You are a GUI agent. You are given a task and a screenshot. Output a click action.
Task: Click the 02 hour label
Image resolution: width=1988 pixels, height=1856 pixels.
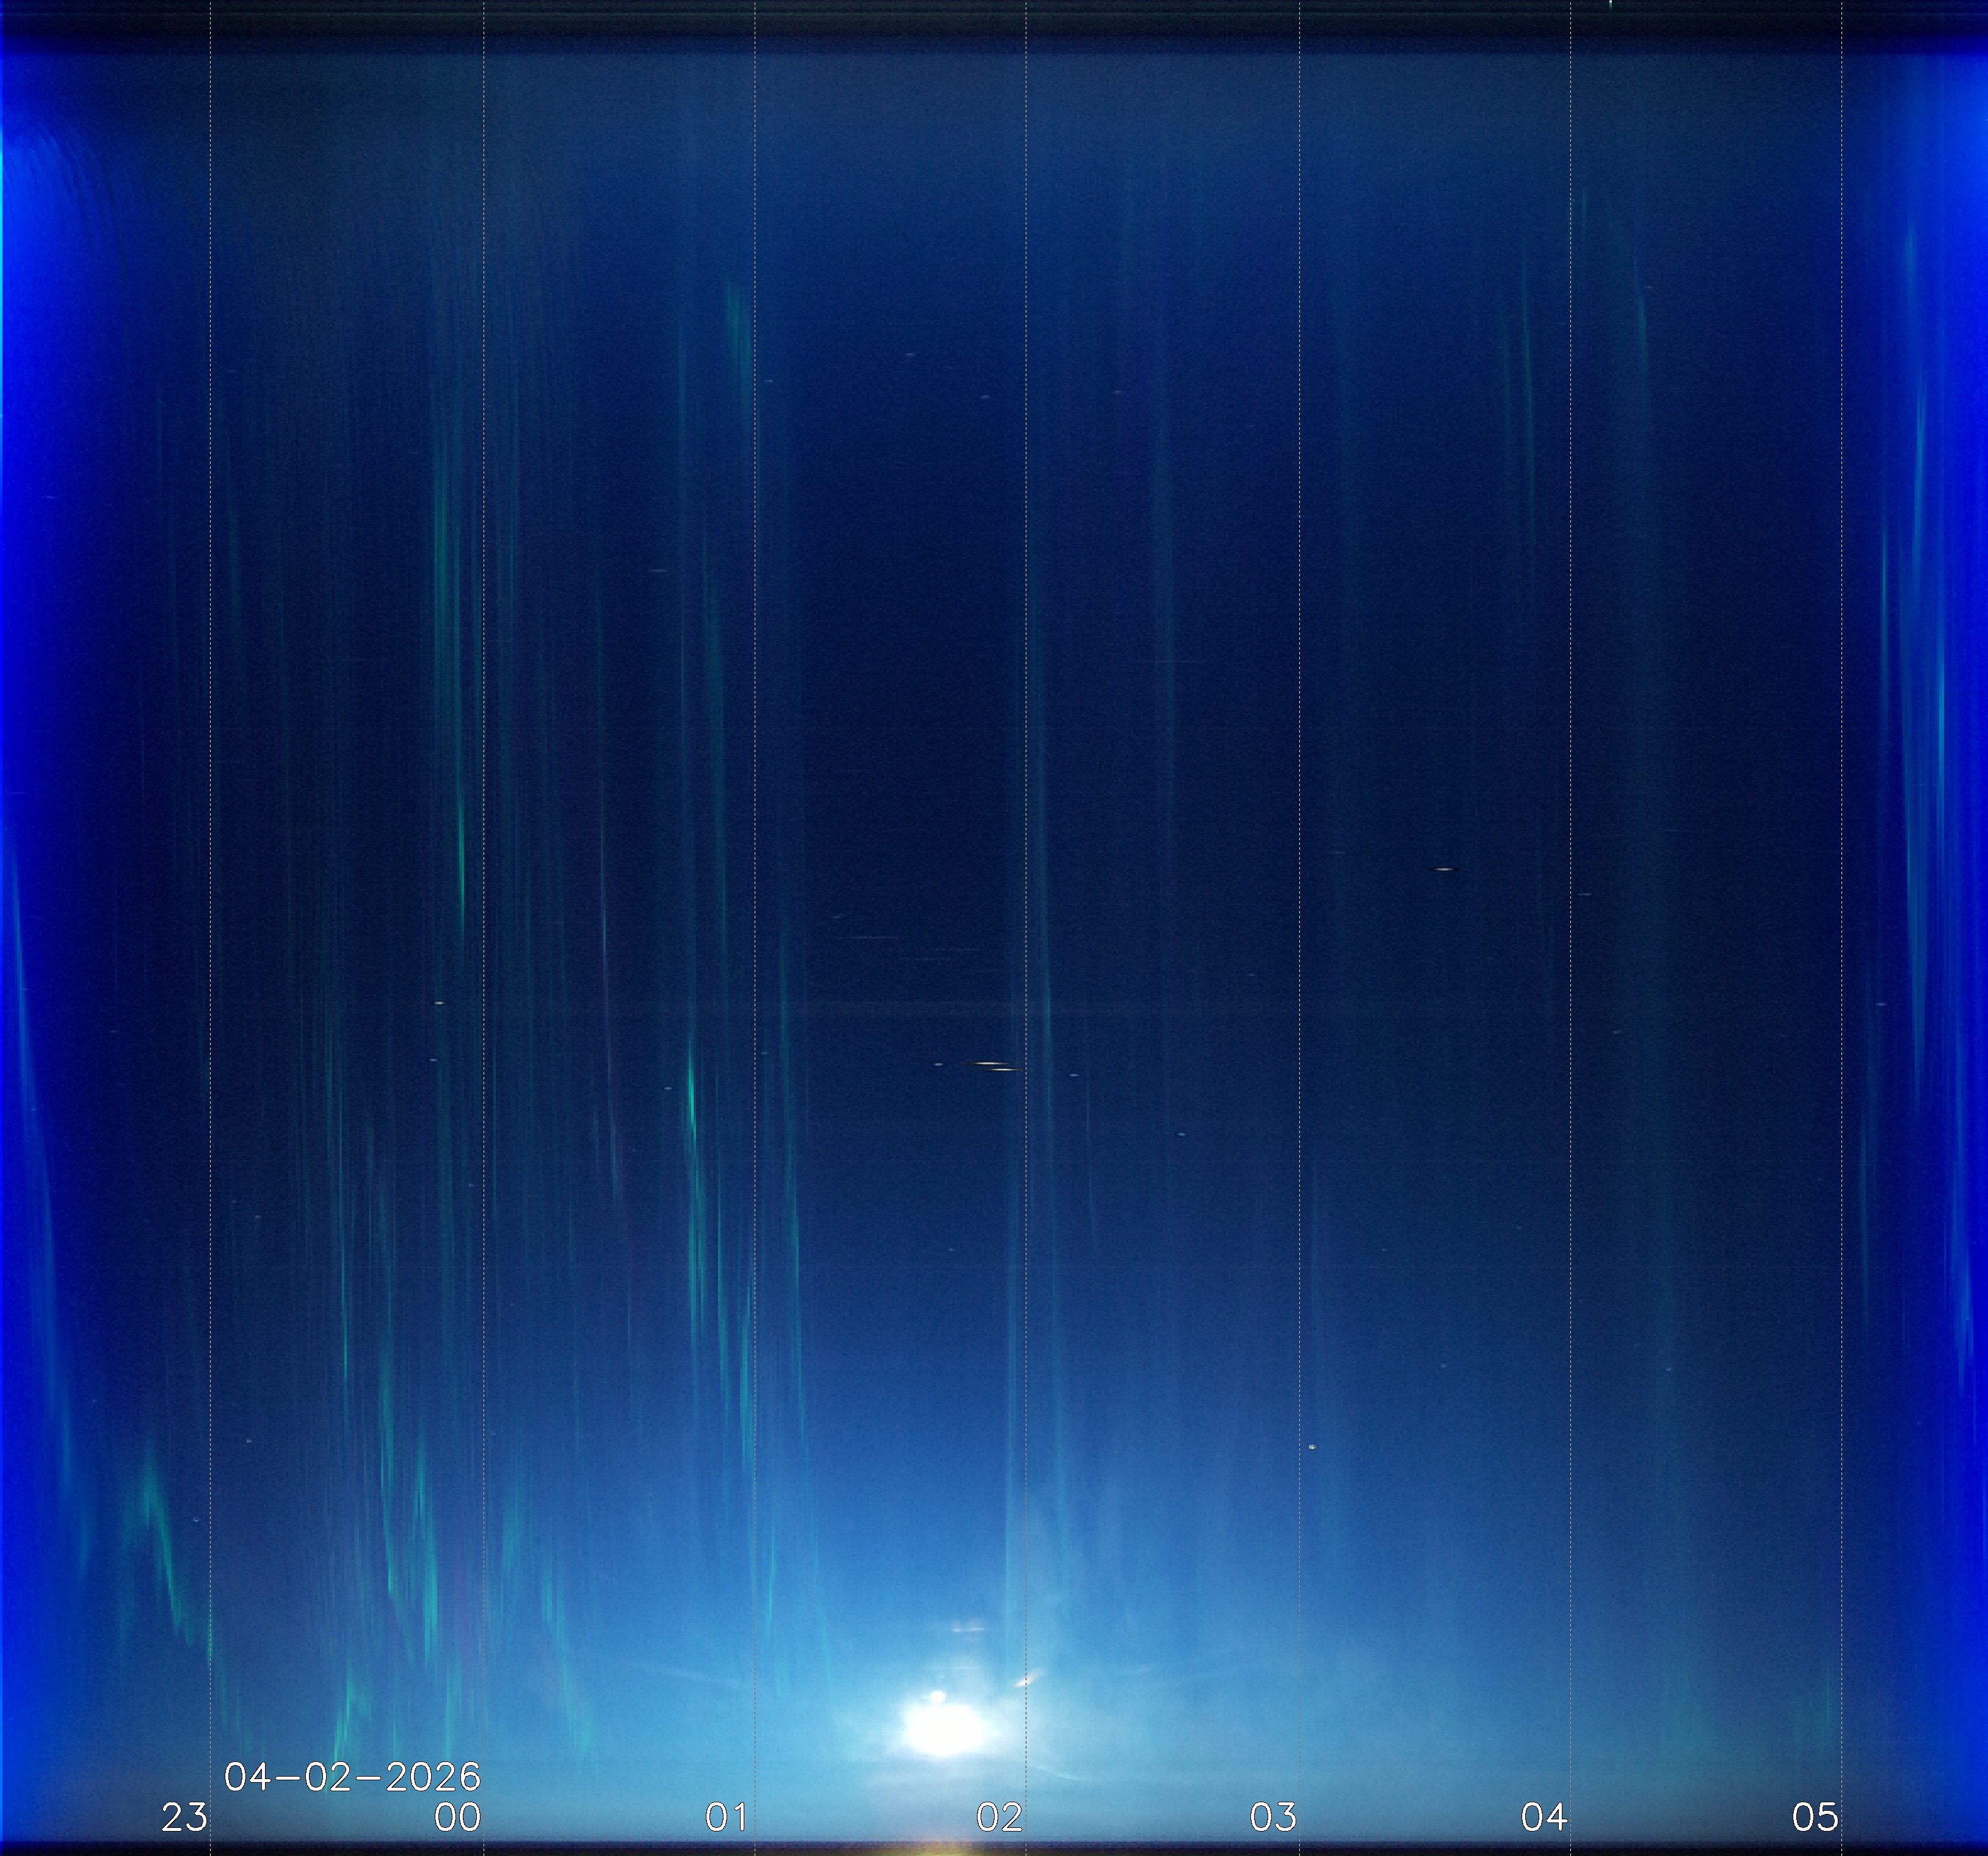click(999, 1817)
